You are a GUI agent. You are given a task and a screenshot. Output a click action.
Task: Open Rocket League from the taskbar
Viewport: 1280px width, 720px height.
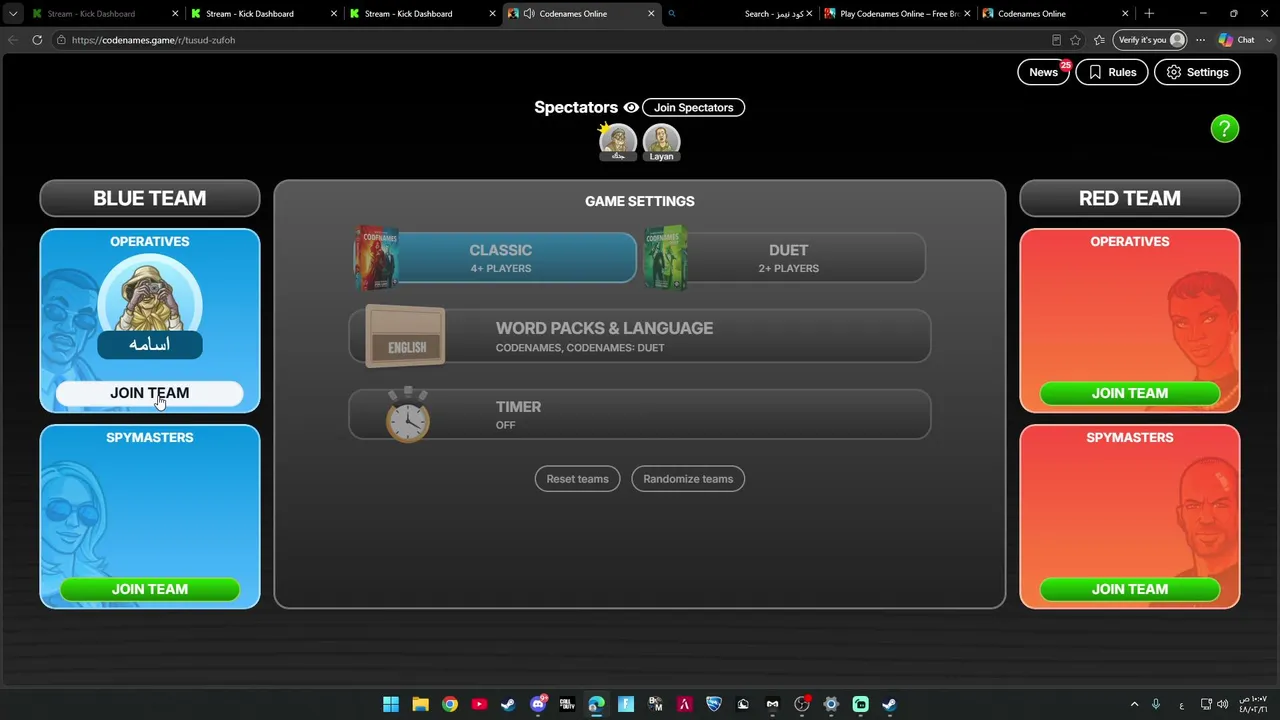click(x=714, y=704)
